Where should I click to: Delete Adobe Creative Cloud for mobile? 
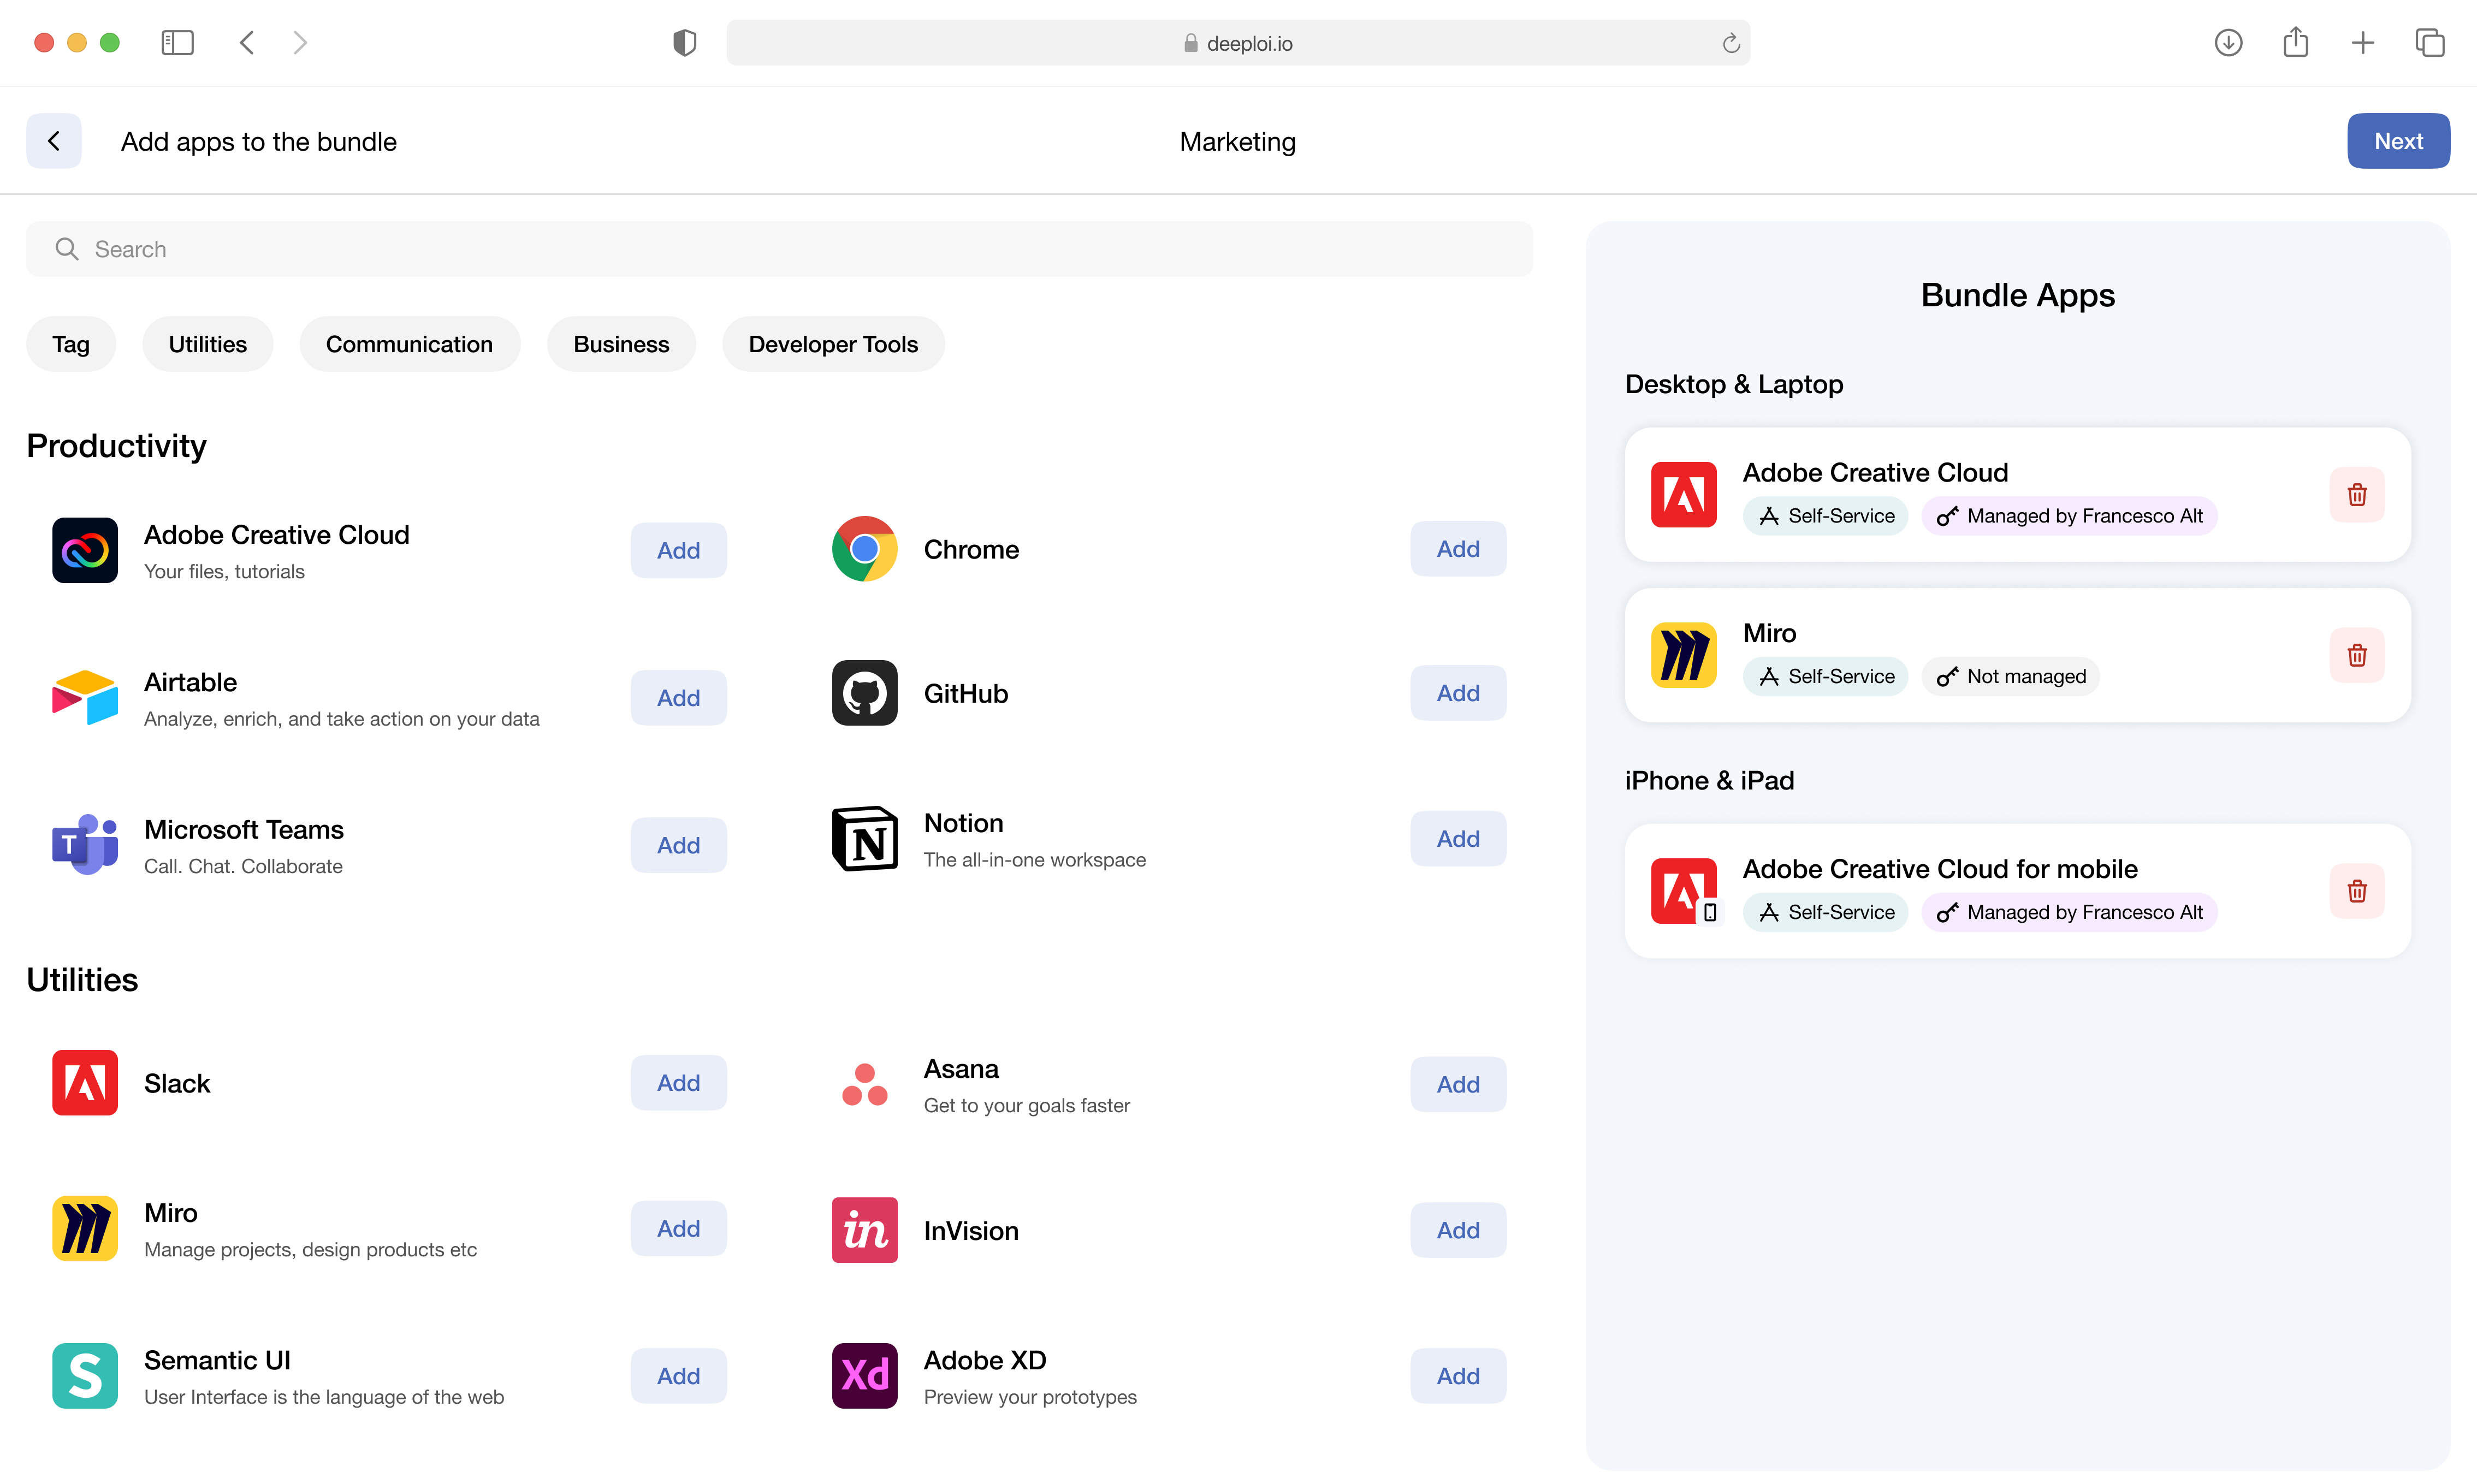2356,891
